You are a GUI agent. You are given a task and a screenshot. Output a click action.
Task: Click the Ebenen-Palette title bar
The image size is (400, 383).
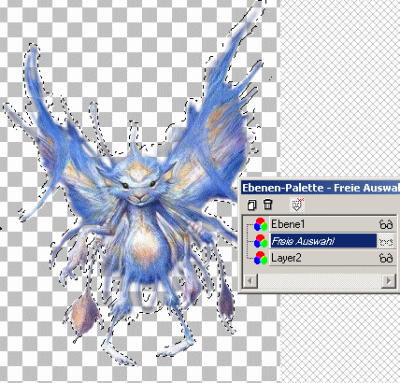[x=320, y=188]
